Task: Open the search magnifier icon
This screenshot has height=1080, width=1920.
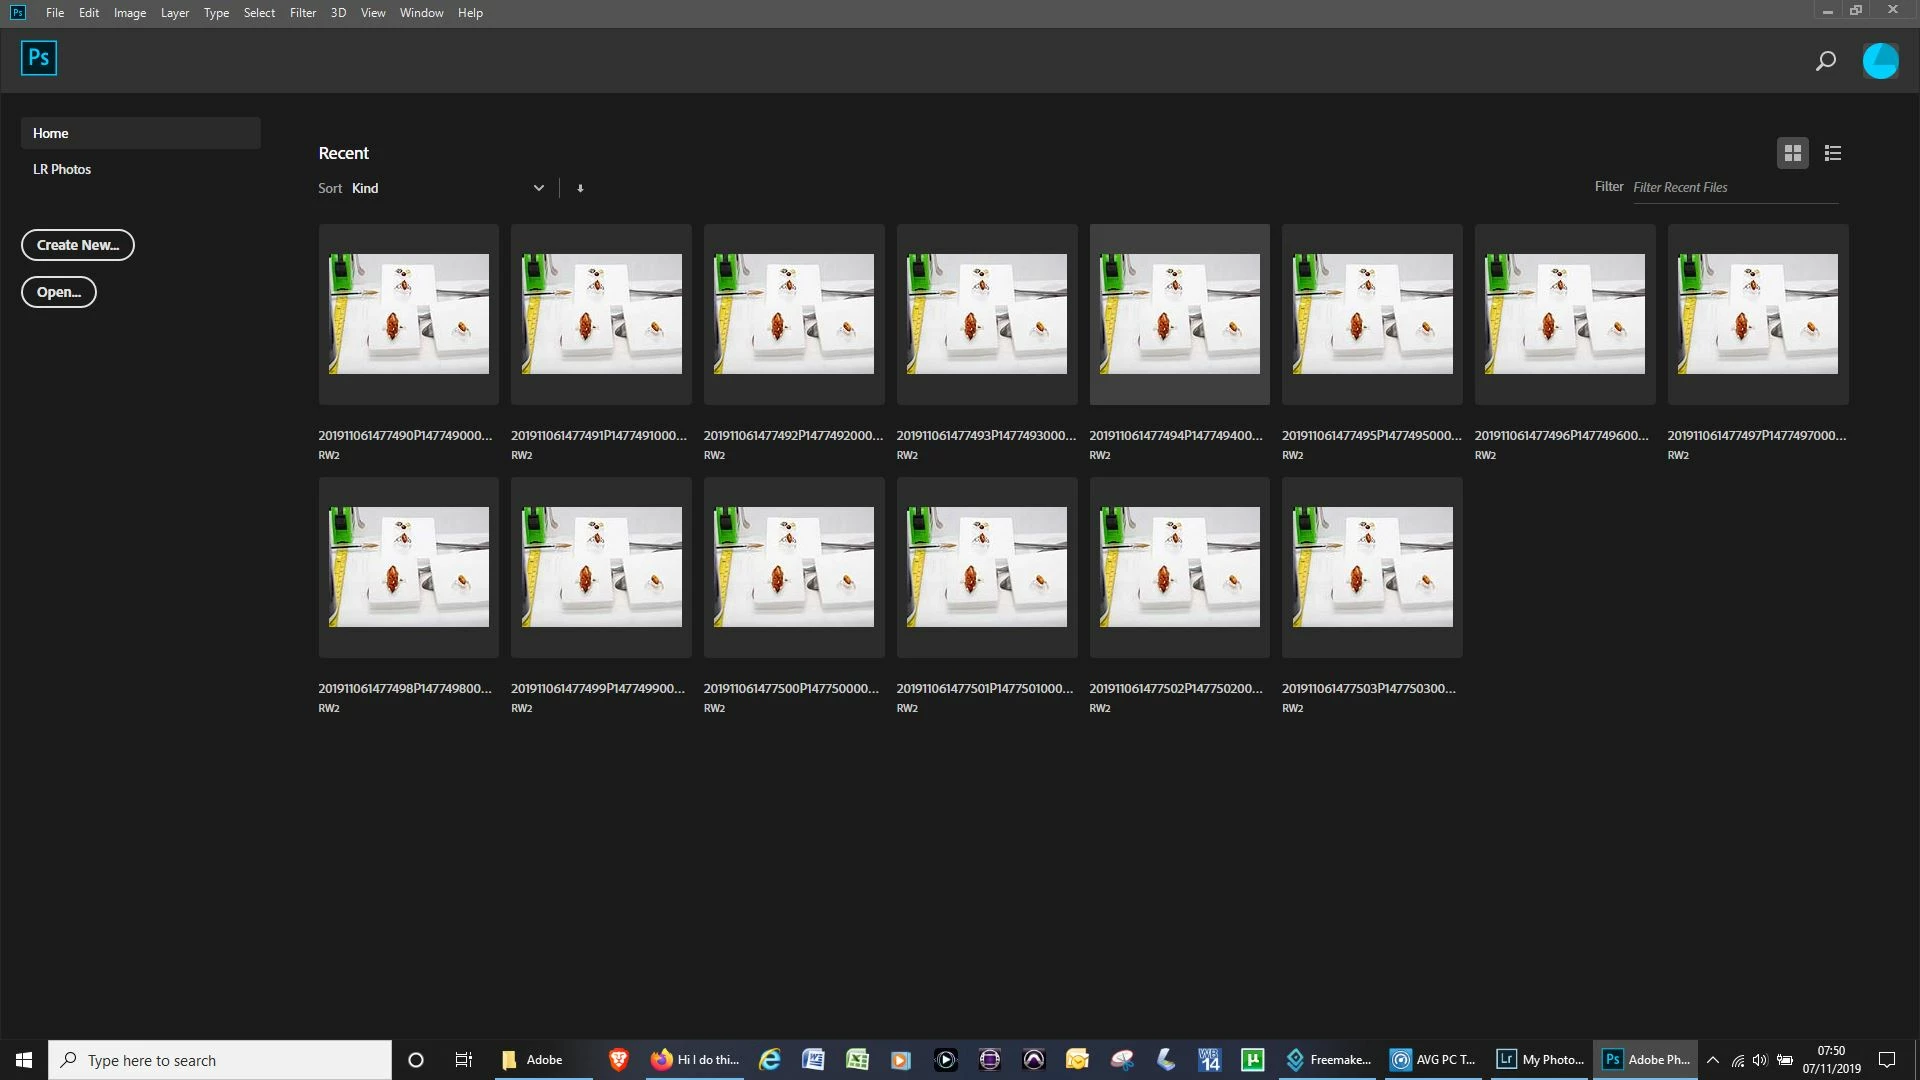Action: [x=1825, y=61]
